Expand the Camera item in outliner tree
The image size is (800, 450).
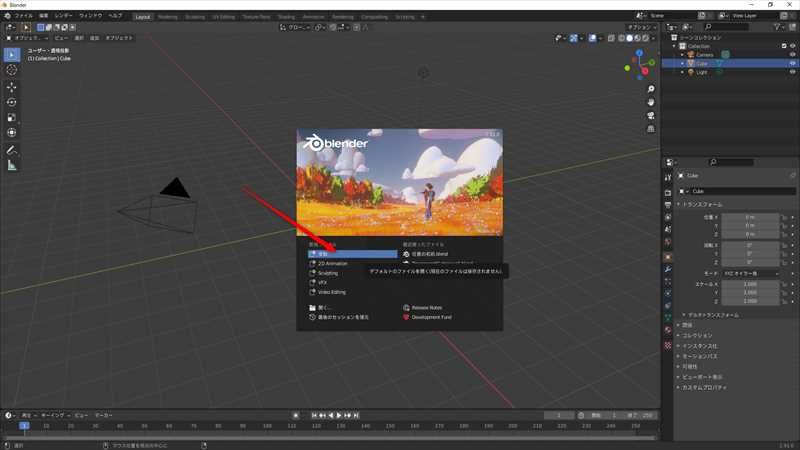682,55
